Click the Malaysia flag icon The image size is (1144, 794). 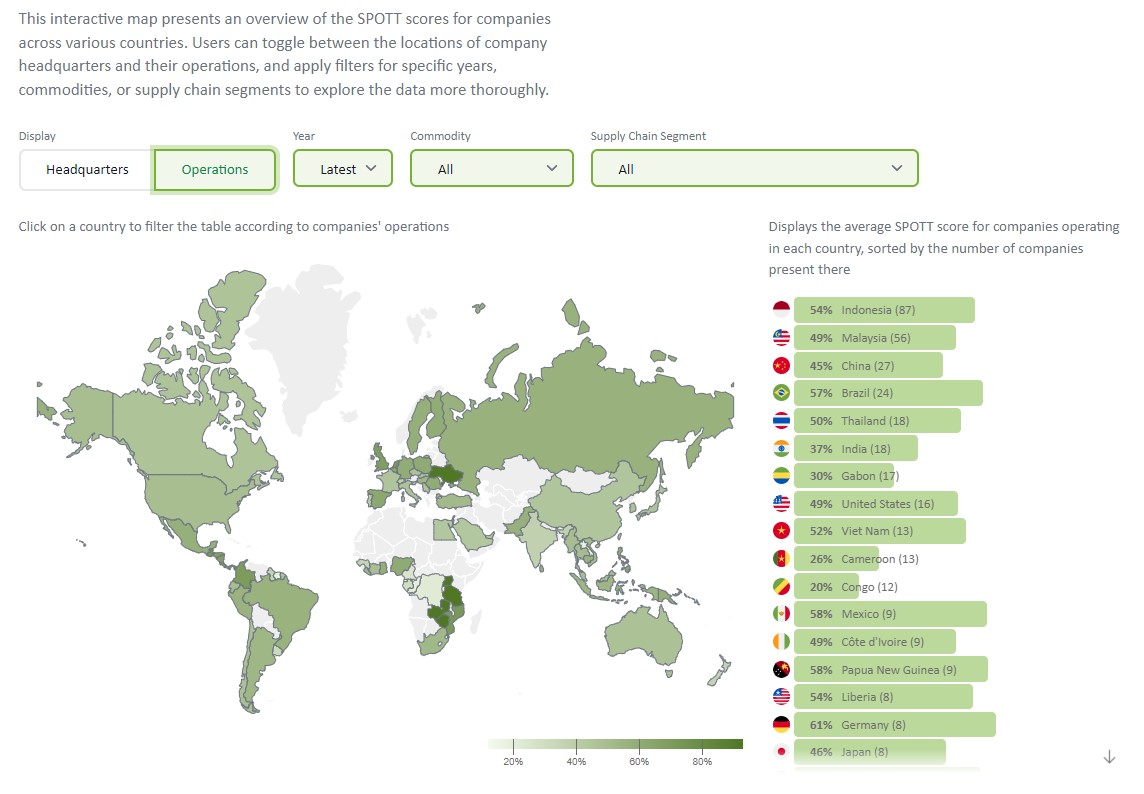781,337
